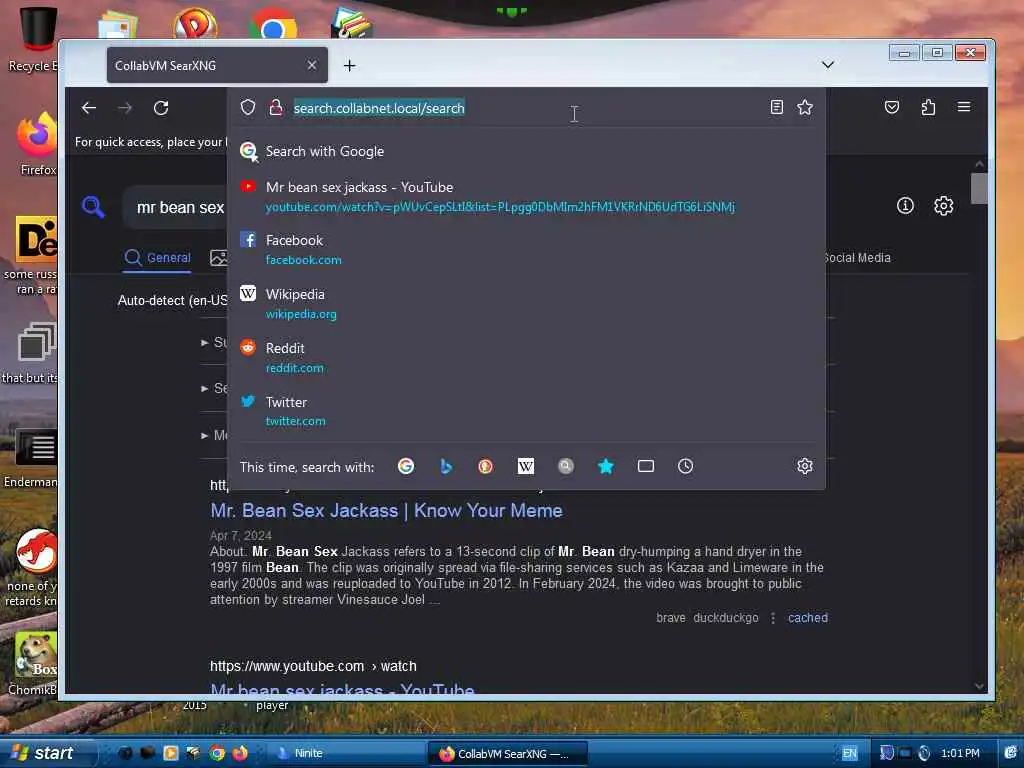Image resolution: width=1024 pixels, height=768 pixels.
Task: Search this time with DuckDuckGo icon
Action: pyautogui.click(x=485, y=466)
